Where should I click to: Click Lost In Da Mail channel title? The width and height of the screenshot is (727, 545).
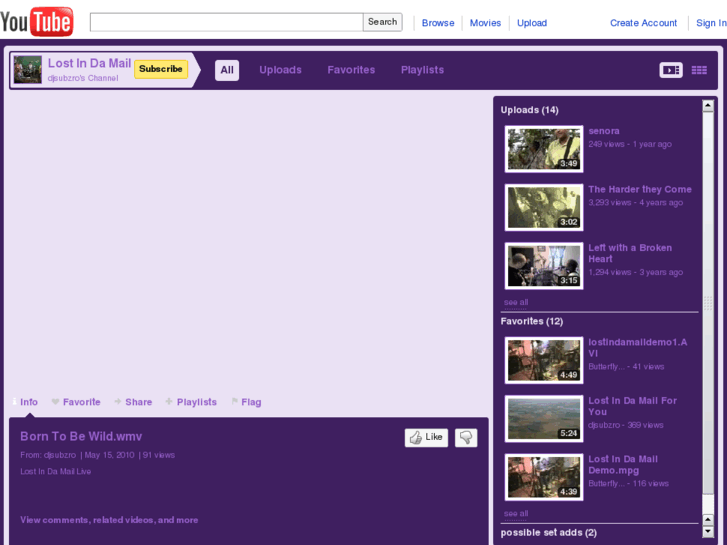pos(89,64)
